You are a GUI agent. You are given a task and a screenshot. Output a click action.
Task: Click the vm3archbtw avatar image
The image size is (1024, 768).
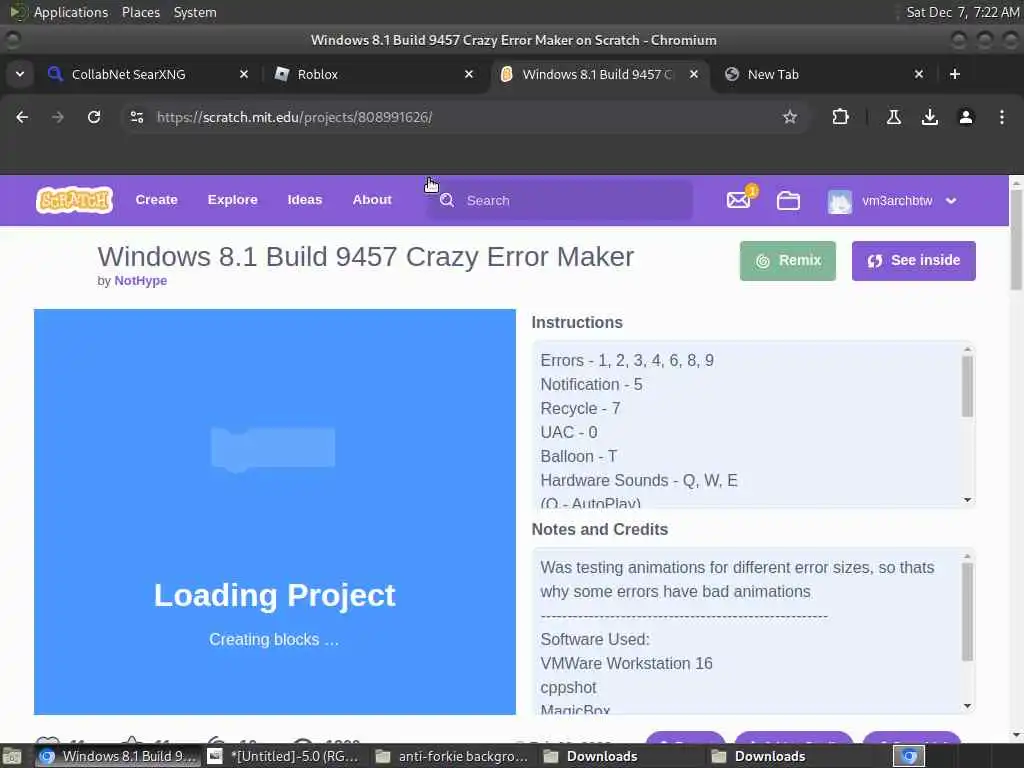click(x=840, y=201)
